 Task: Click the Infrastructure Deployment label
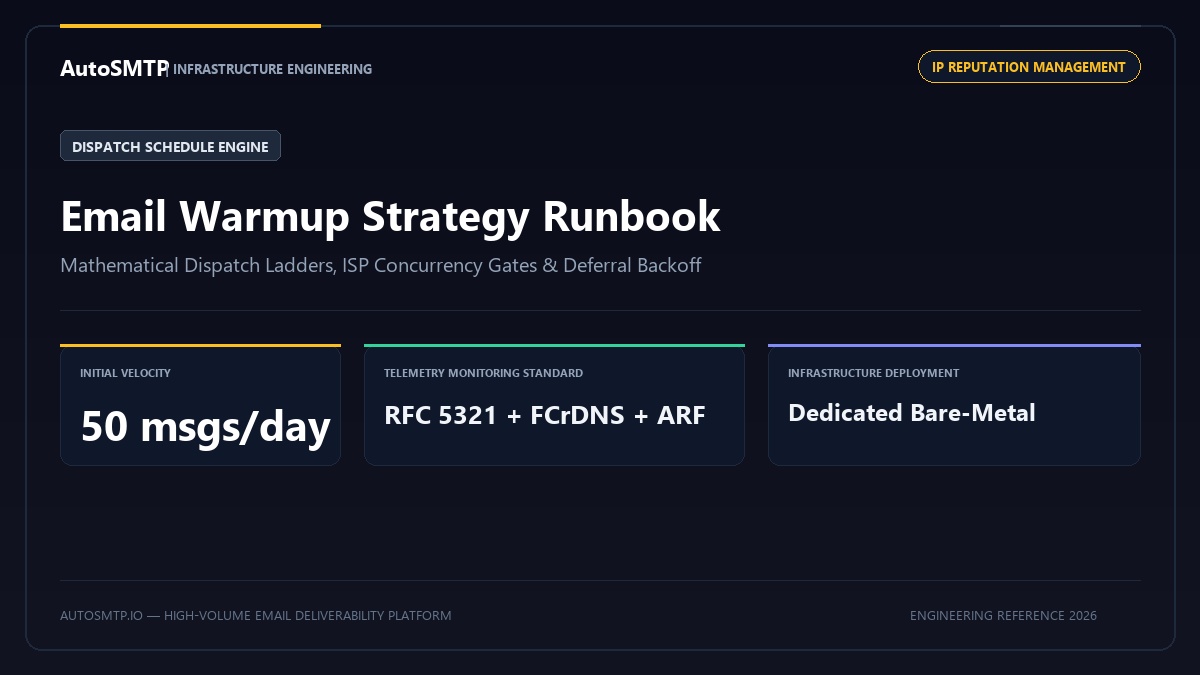[873, 373]
